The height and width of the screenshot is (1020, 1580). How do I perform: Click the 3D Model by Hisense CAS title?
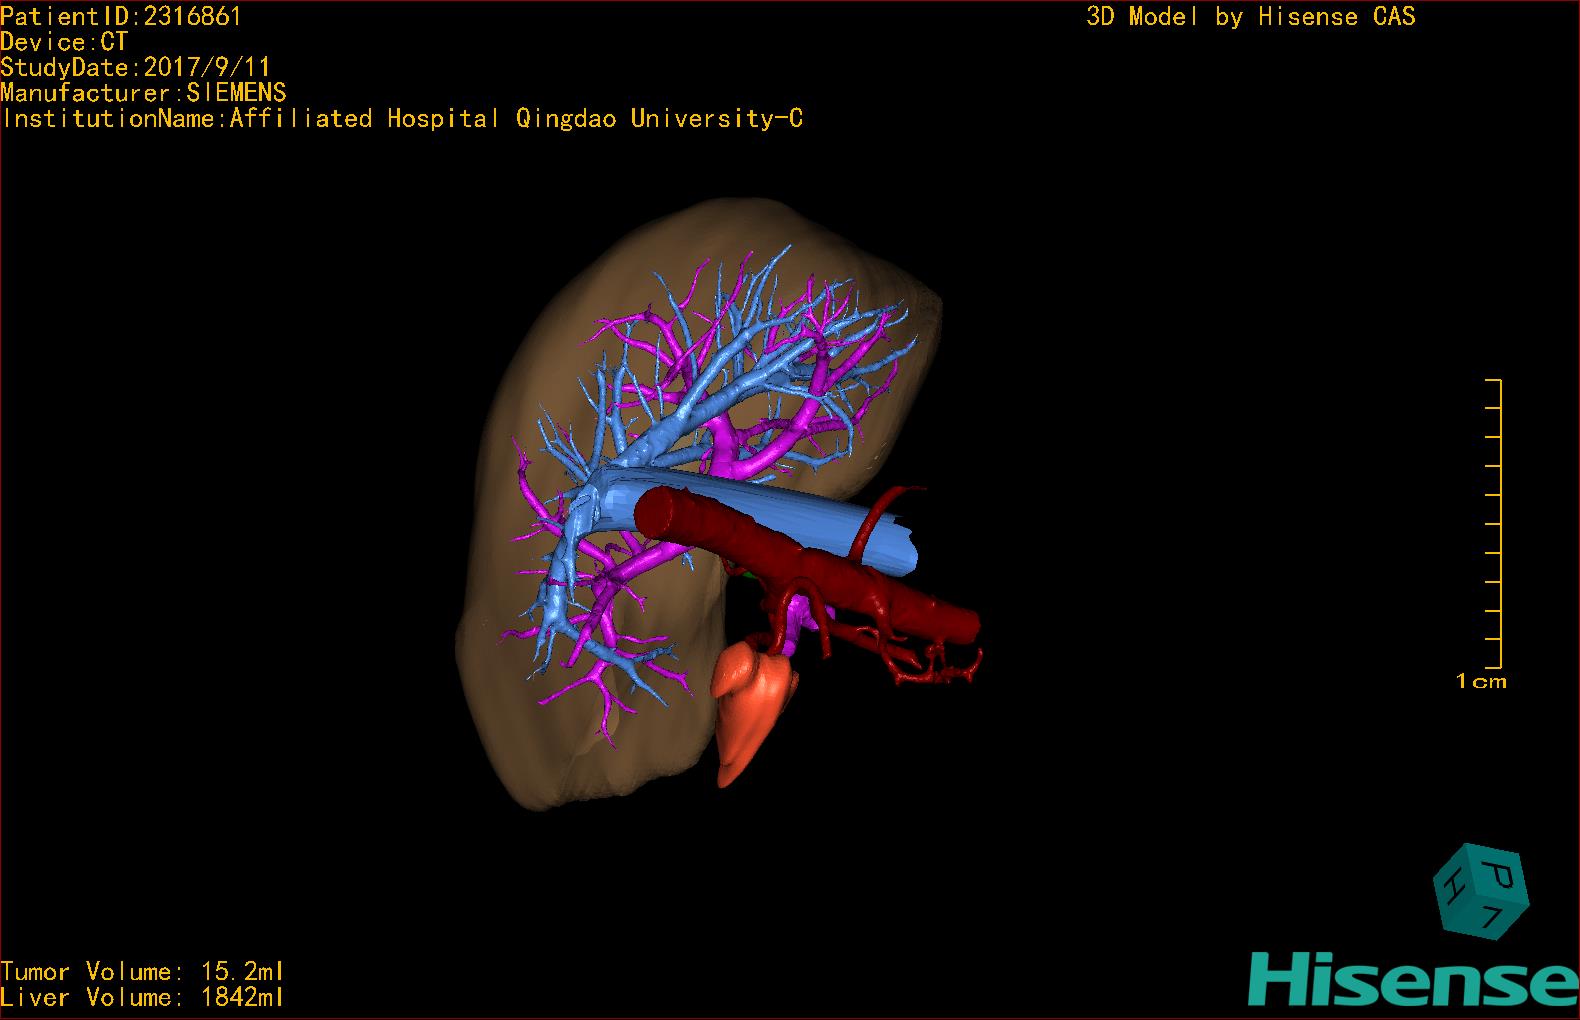(x=1250, y=16)
